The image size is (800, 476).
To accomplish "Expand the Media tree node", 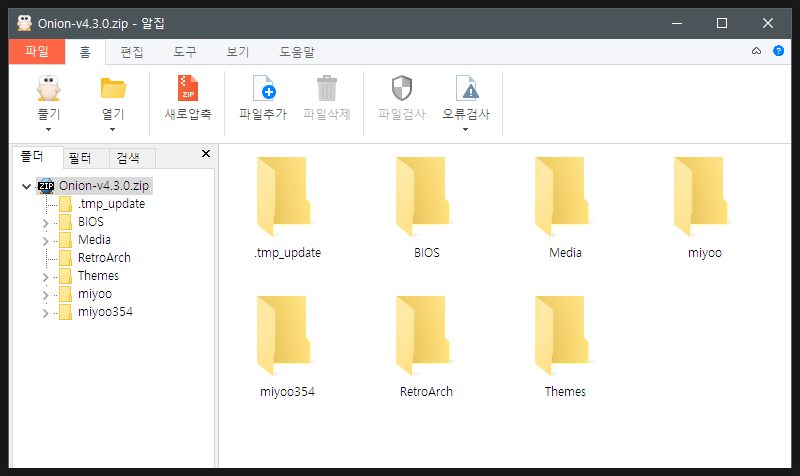I will (x=45, y=241).
